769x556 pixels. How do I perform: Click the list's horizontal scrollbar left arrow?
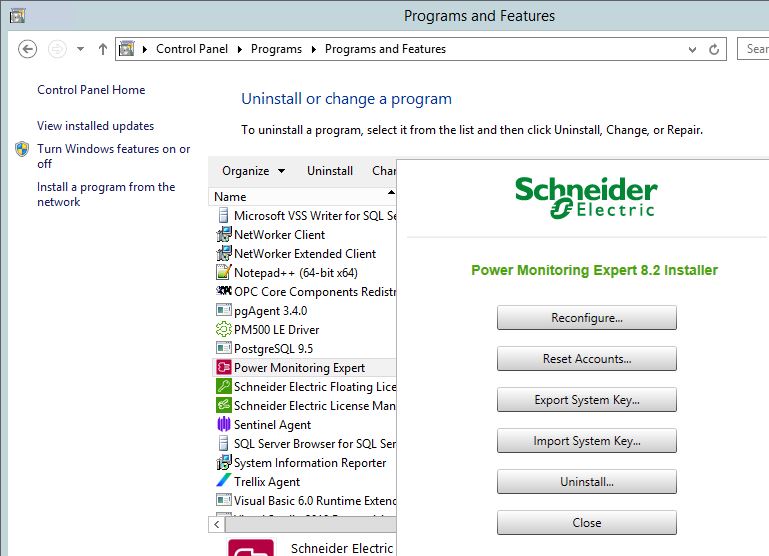217,524
